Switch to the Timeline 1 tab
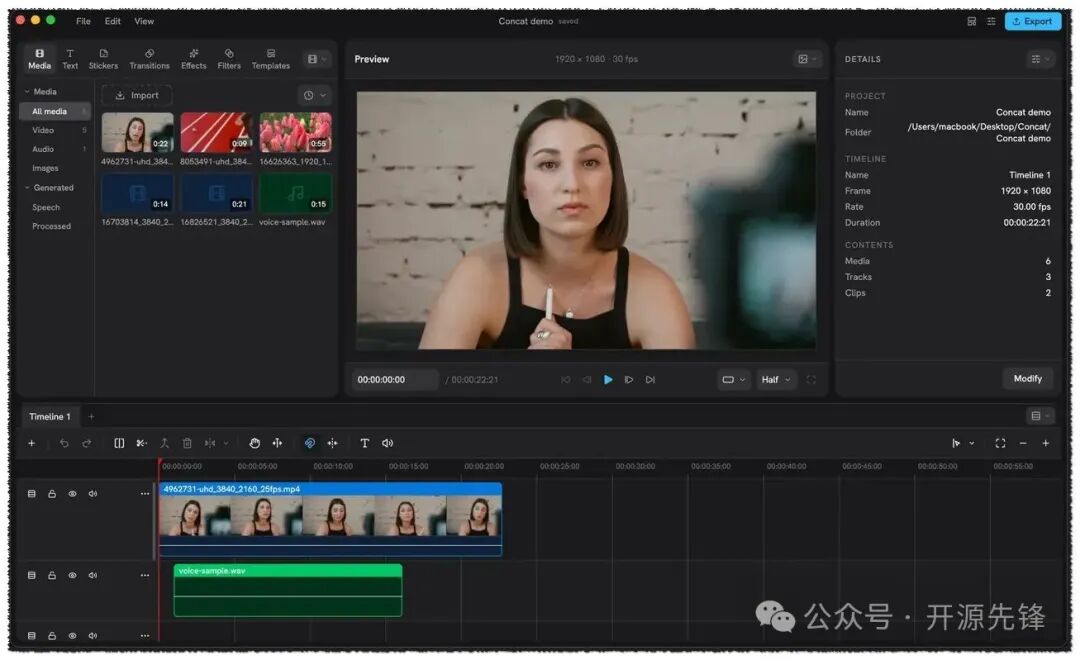This screenshot has height=660, width=1080. click(x=50, y=416)
